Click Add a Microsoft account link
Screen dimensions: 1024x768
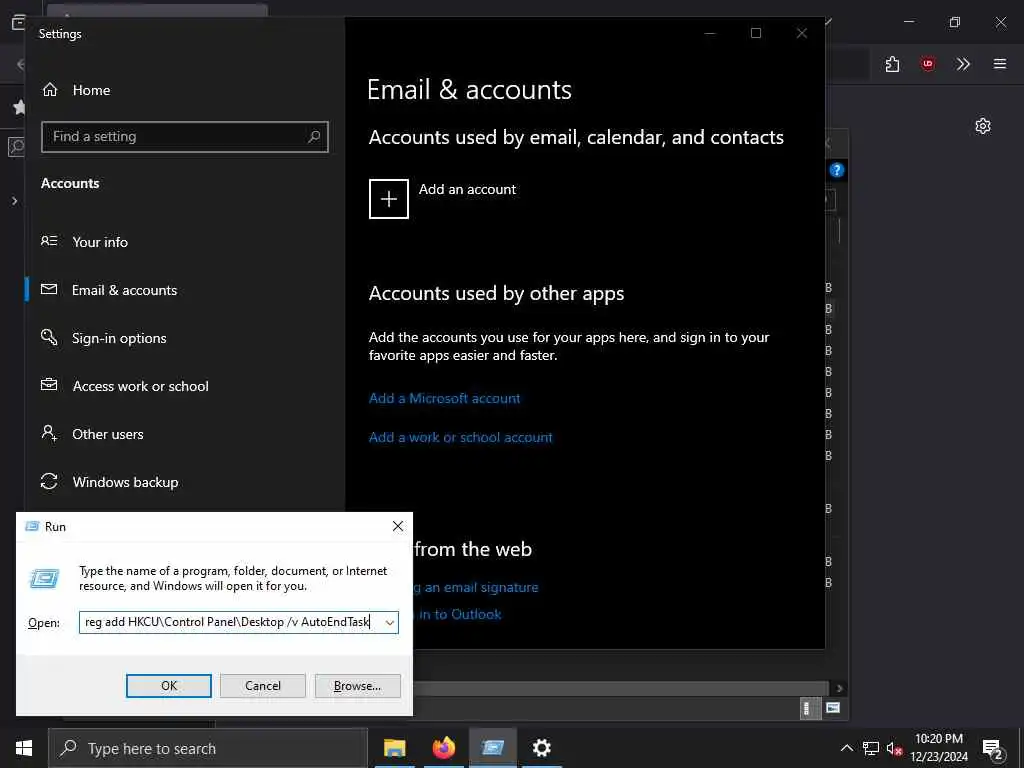coord(445,398)
